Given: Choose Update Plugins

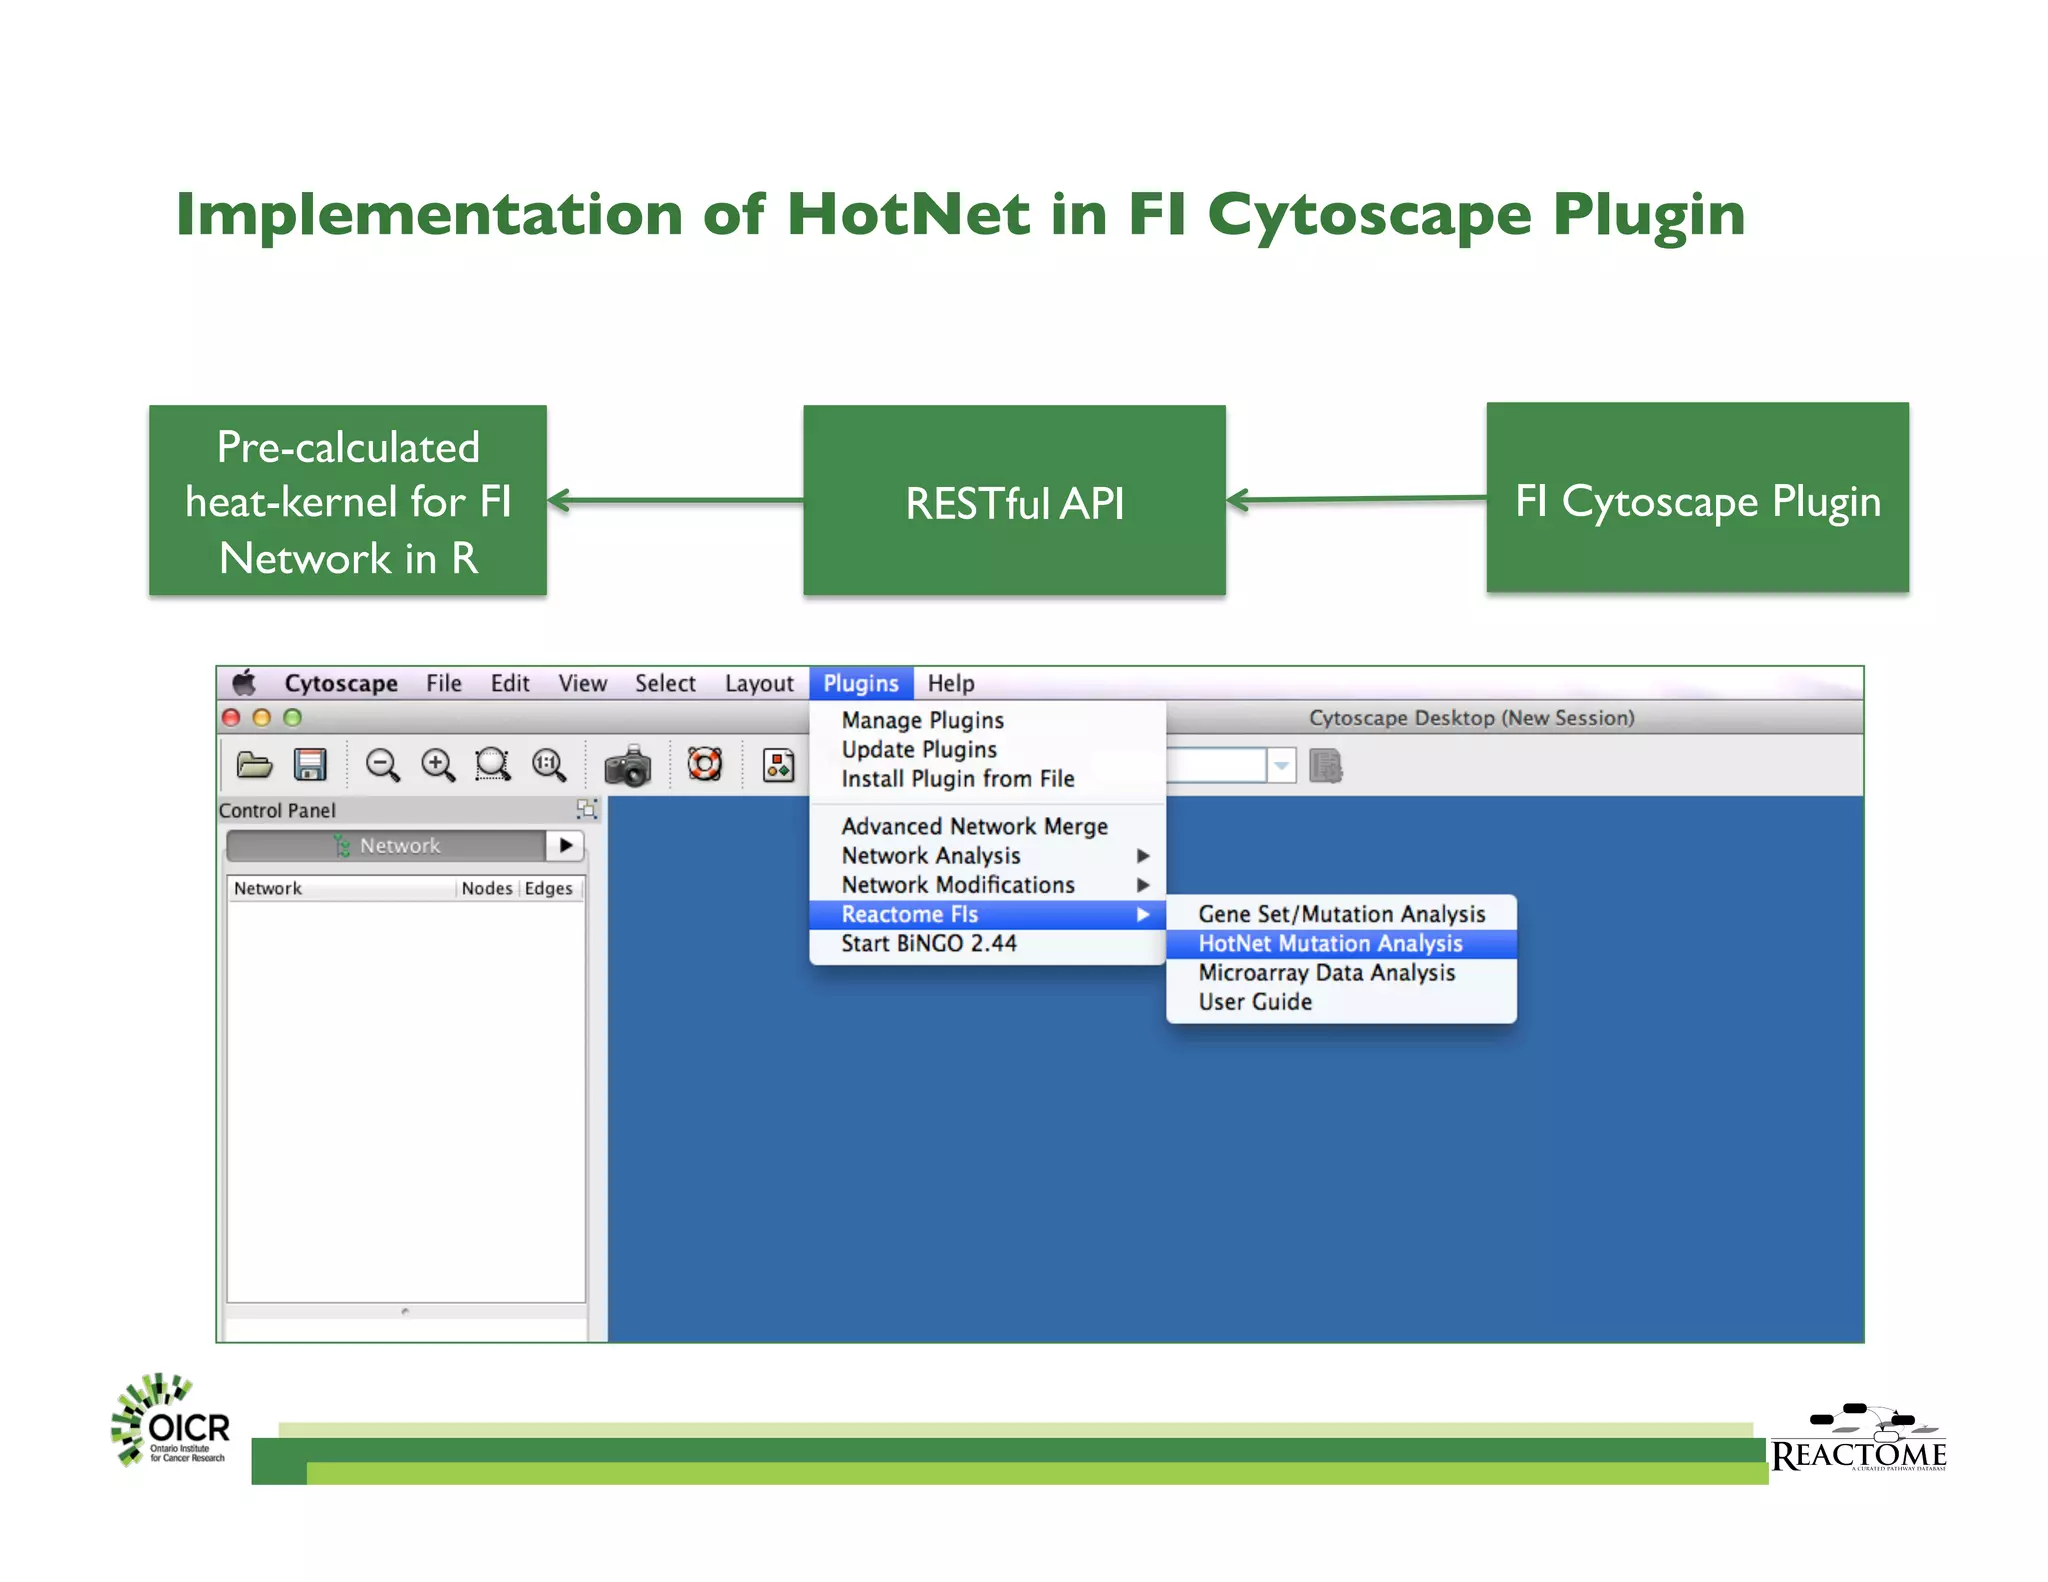Looking at the screenshot, I should click(x=987, y=750).
